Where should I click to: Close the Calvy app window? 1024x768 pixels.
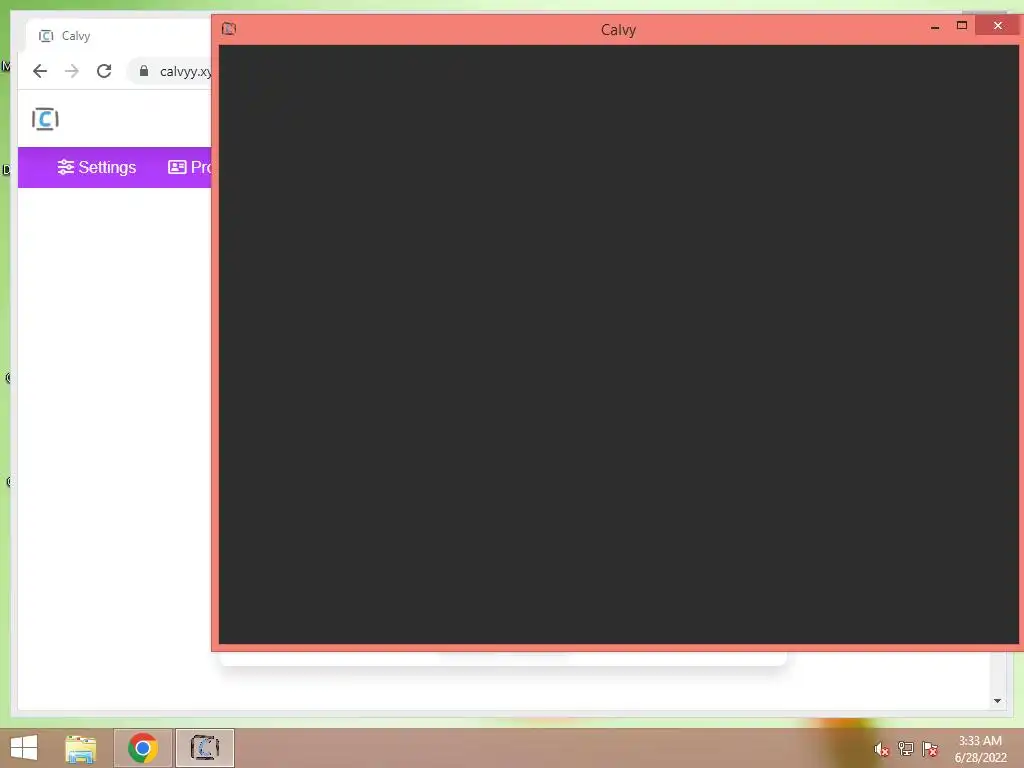998,25
